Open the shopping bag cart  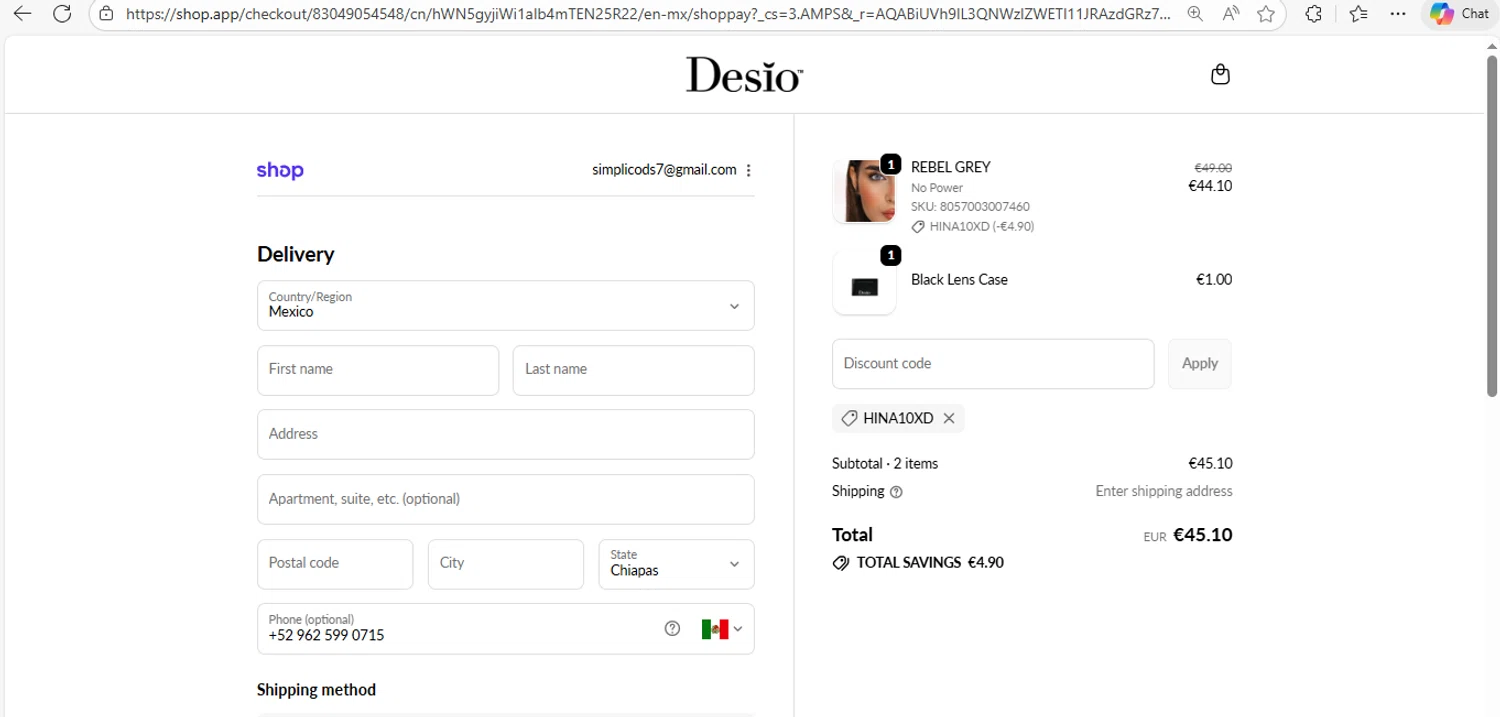tap(1220, 74)
